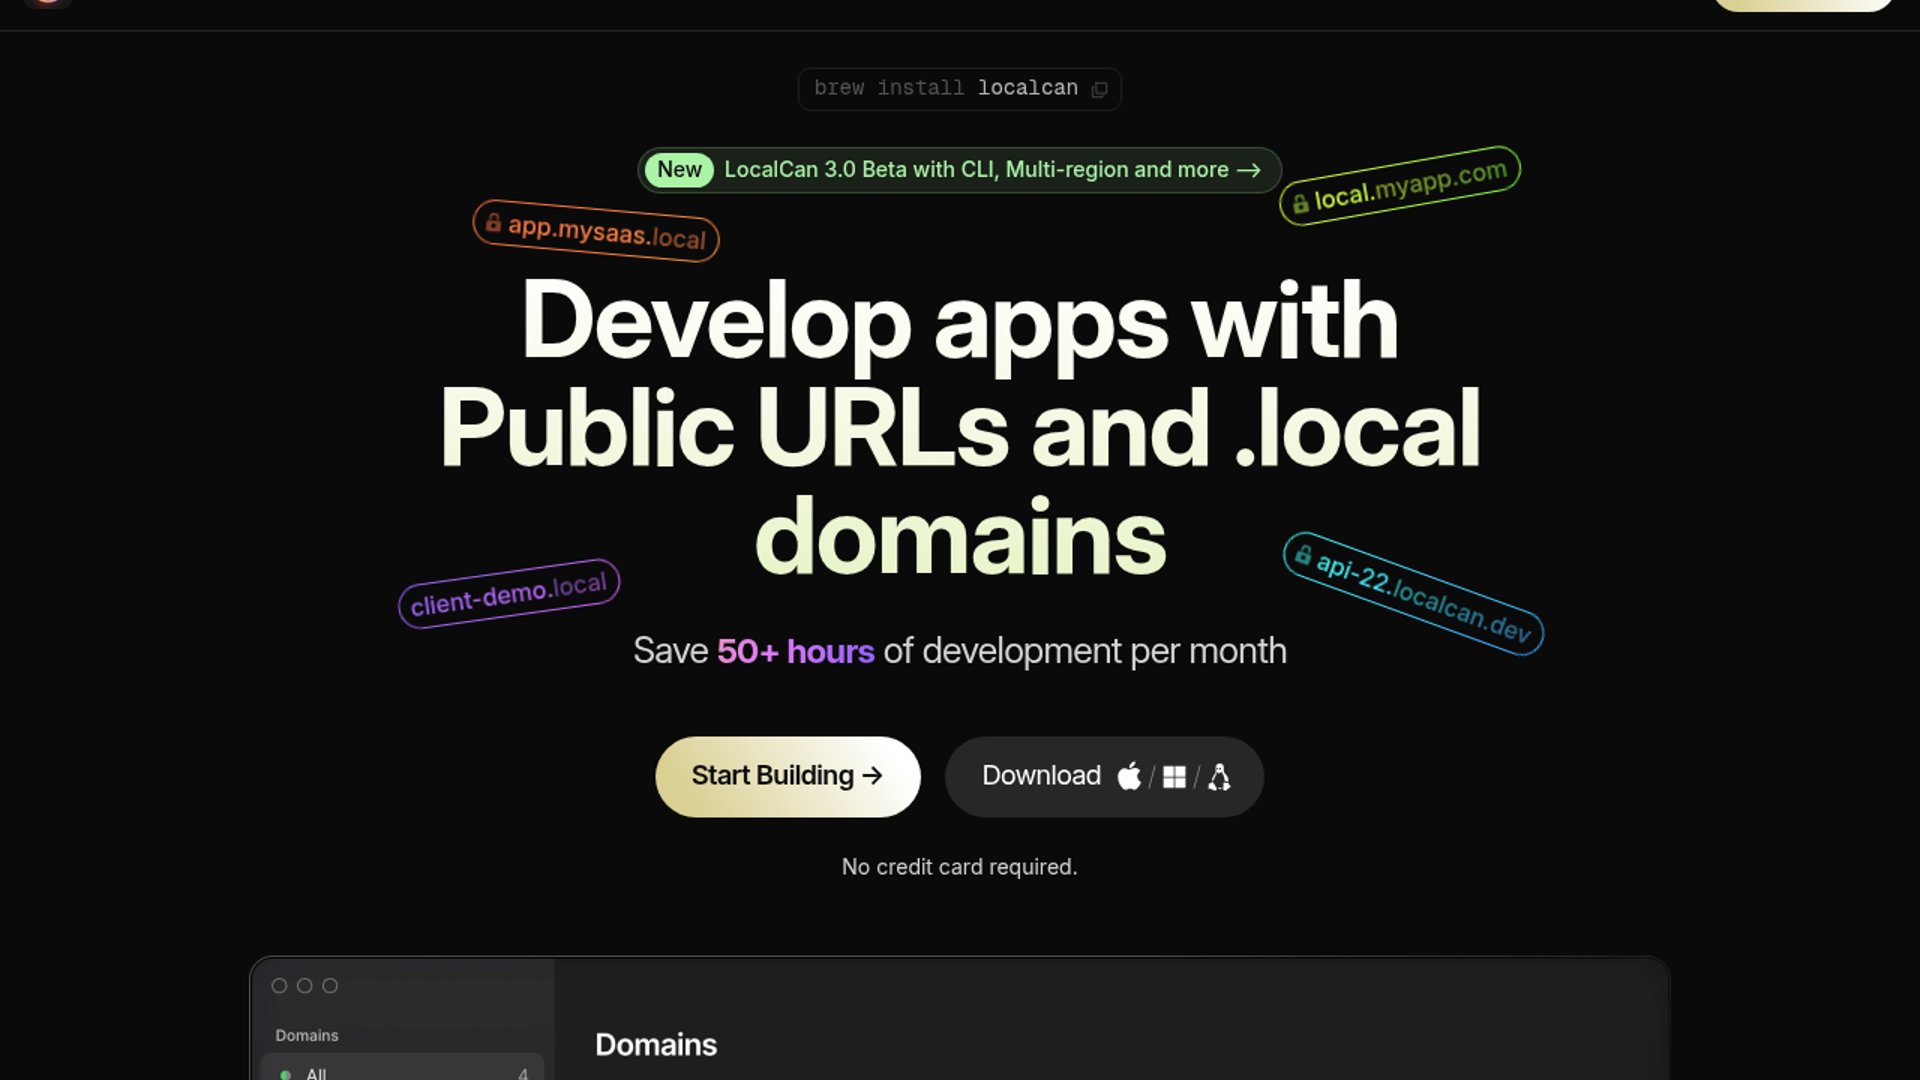Click the app.mysaas.local domain tag
This screenshot has height=1080, width=1920.
click(x=596, y=231)
